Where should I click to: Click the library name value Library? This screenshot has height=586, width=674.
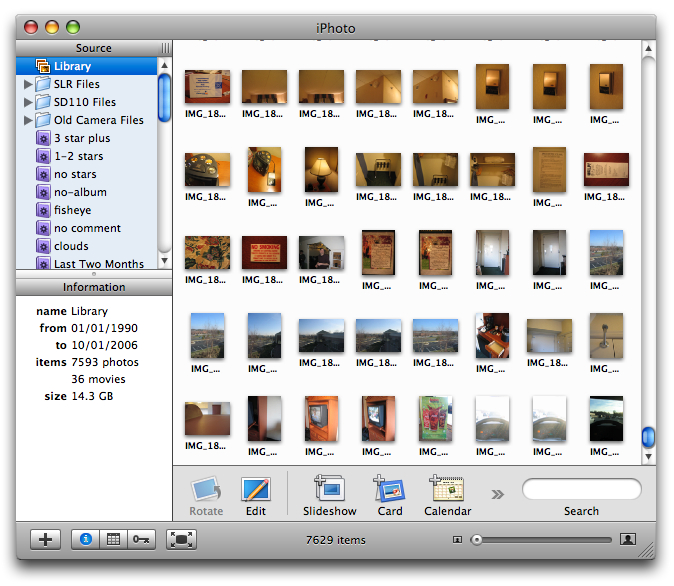[x=89, y=311]
